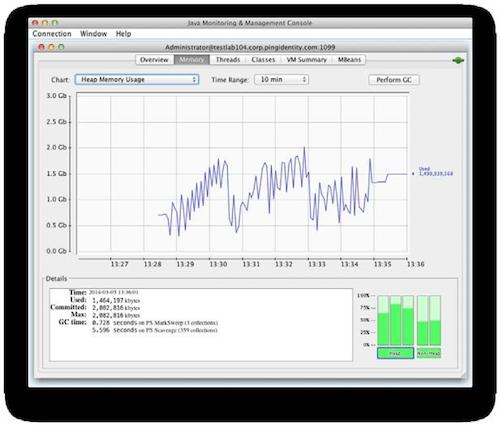
Task: Select the Memory tab
Action: 192,60
